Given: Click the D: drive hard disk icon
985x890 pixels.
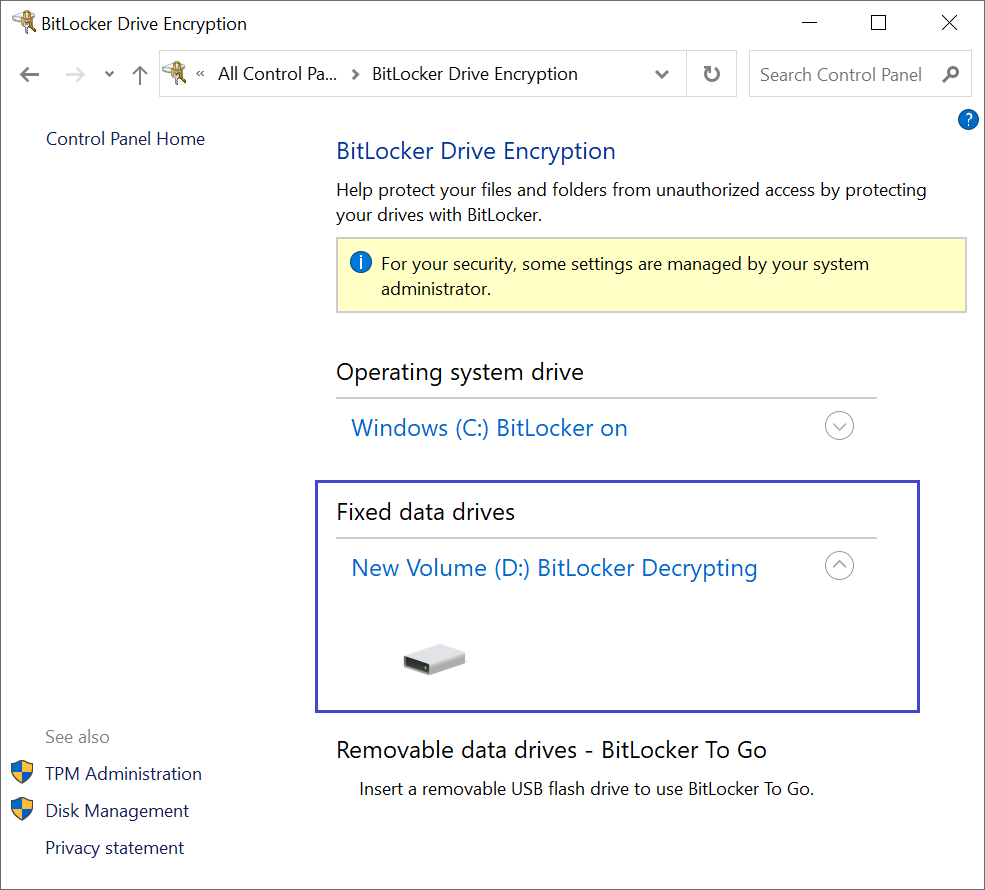Looking at the screenshot, I should pyautogui.click(x=434, y=659).
